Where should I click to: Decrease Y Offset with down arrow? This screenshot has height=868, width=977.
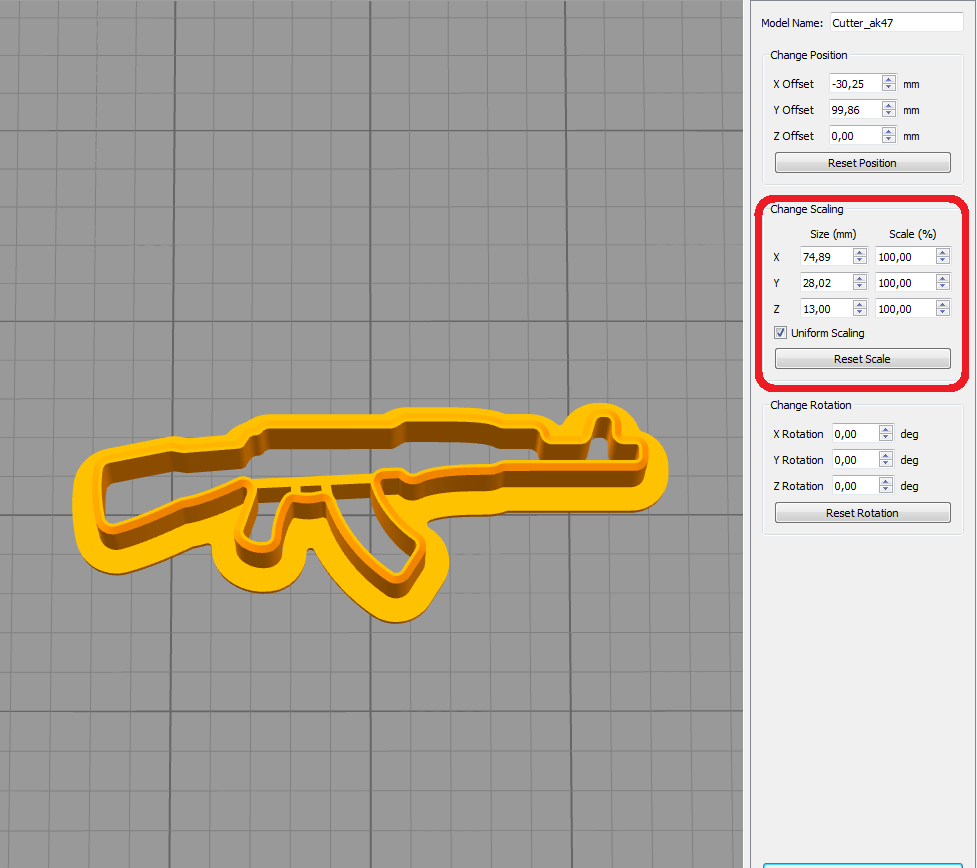point(889,114)
